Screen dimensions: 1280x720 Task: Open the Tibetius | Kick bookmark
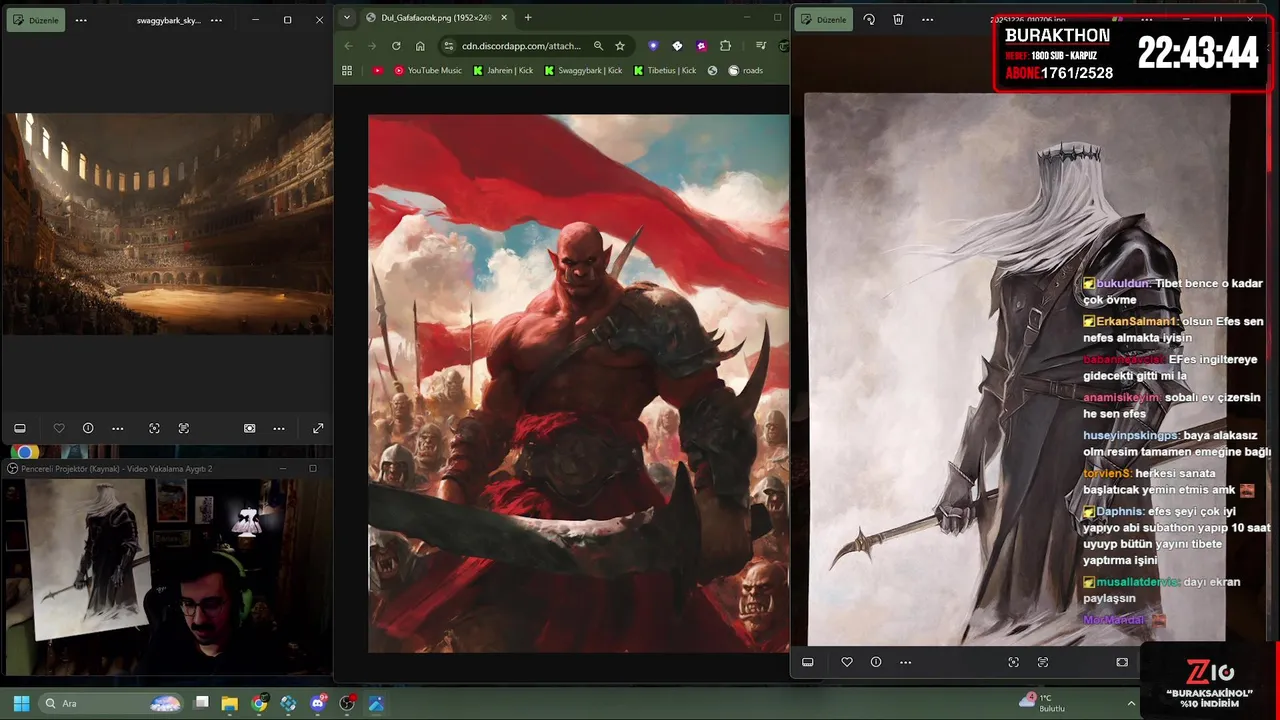(x=665, y=70)
